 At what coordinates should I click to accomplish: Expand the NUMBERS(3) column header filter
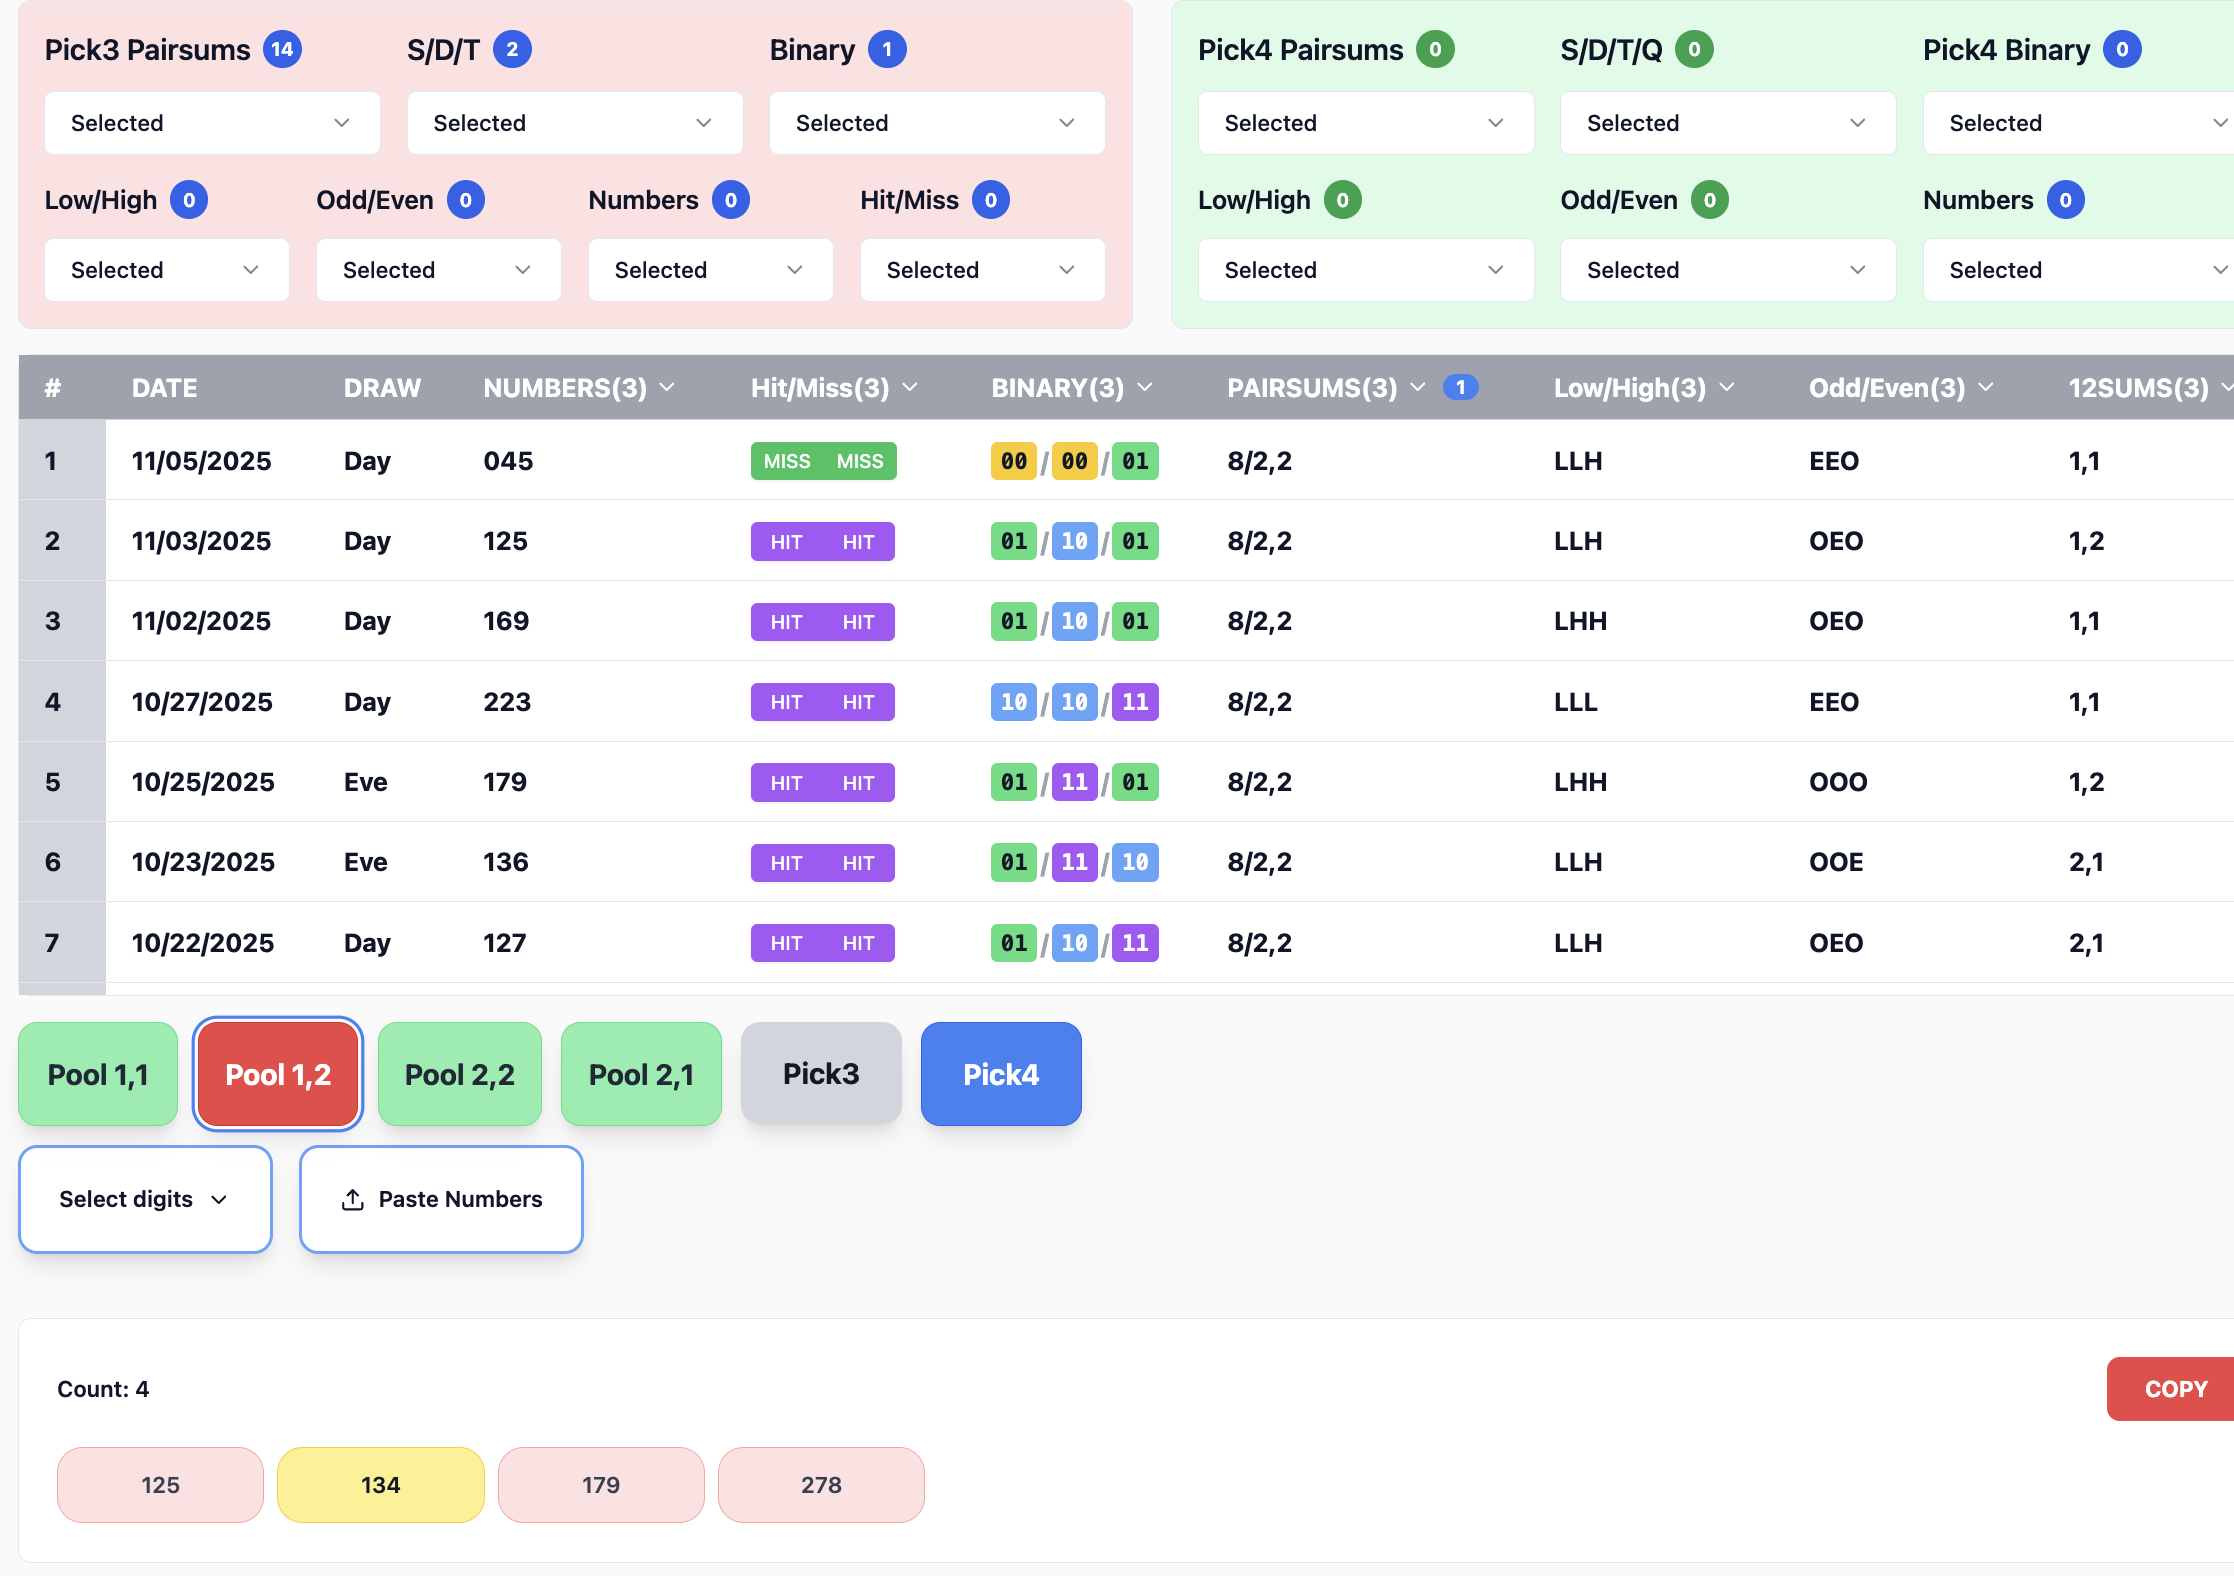pyautogui.click(x=667, y=387)
